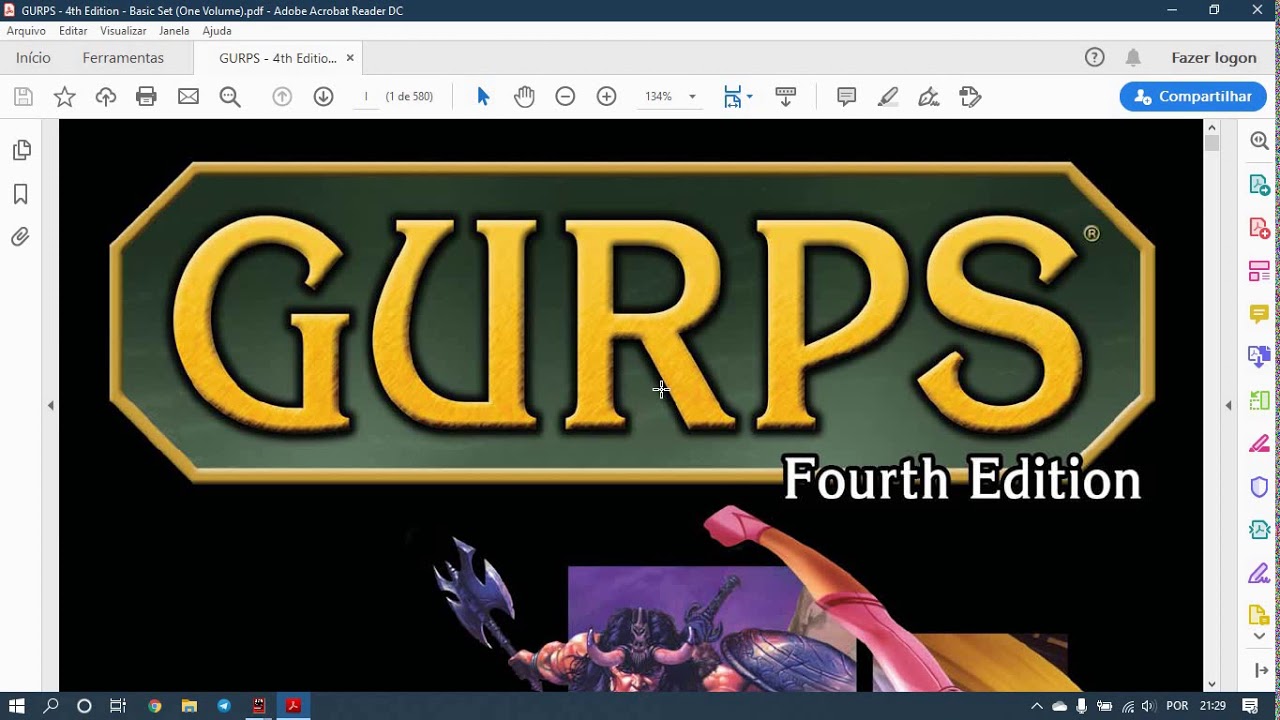Click the scrollbar up arrow

[x=1212, y=127]
